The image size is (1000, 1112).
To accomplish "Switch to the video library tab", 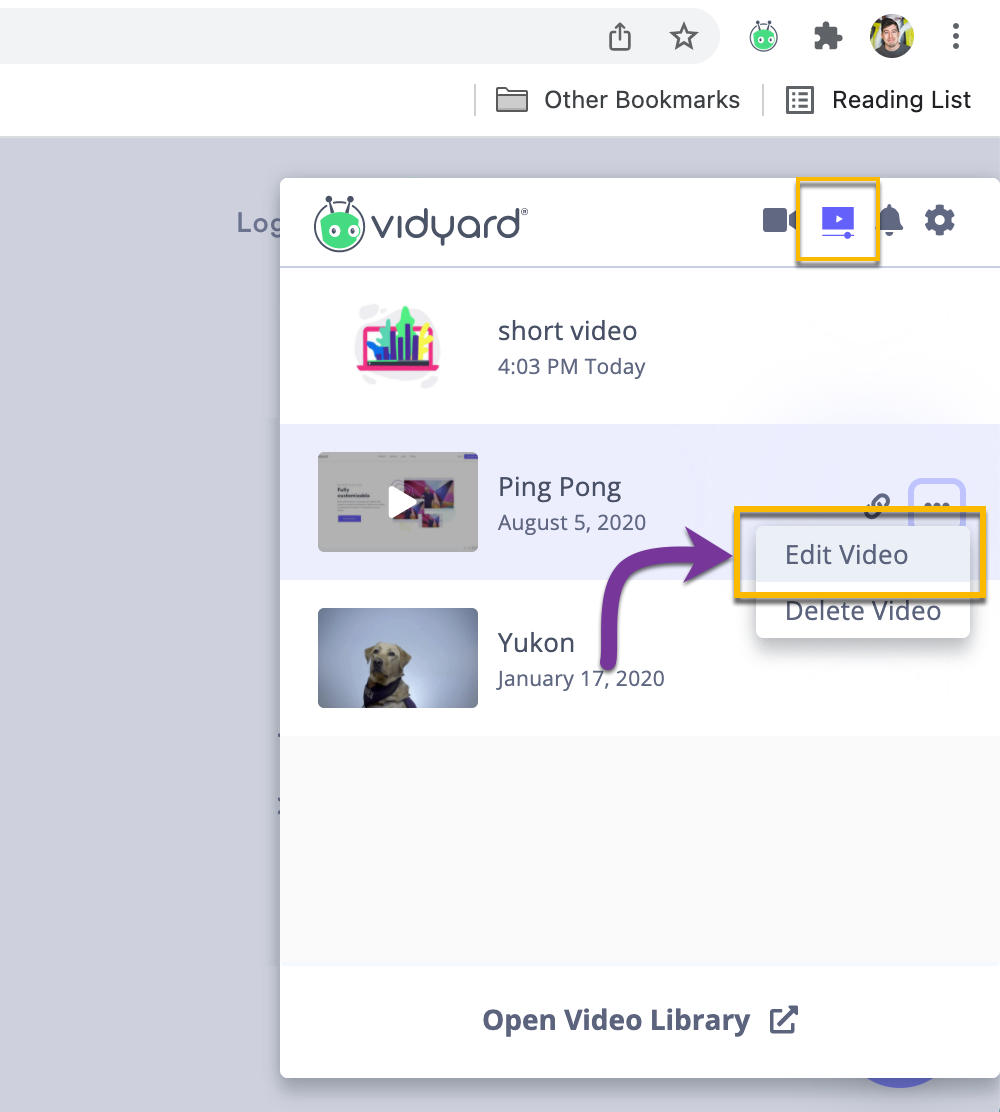I will tap(838, 221).
